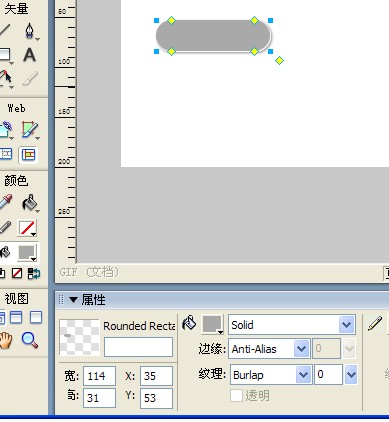Set no stroke or fill button
The image size is (389, 422).
tap(17, 274)
